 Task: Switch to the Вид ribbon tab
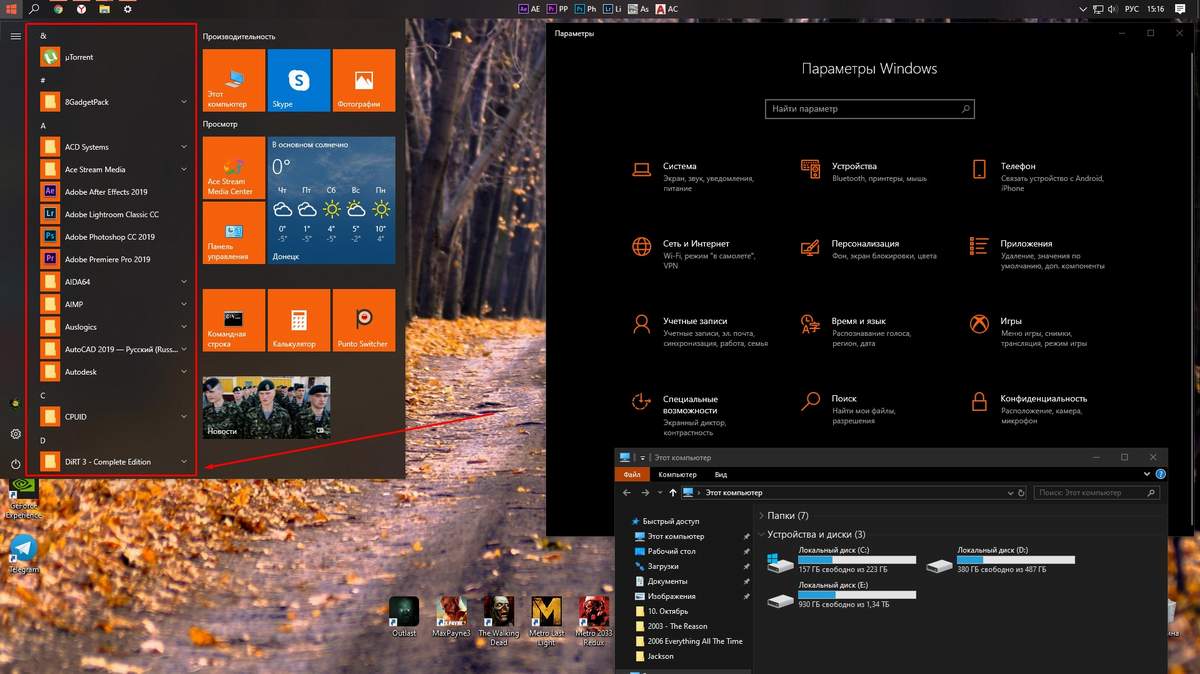click(x=720, y=475)
